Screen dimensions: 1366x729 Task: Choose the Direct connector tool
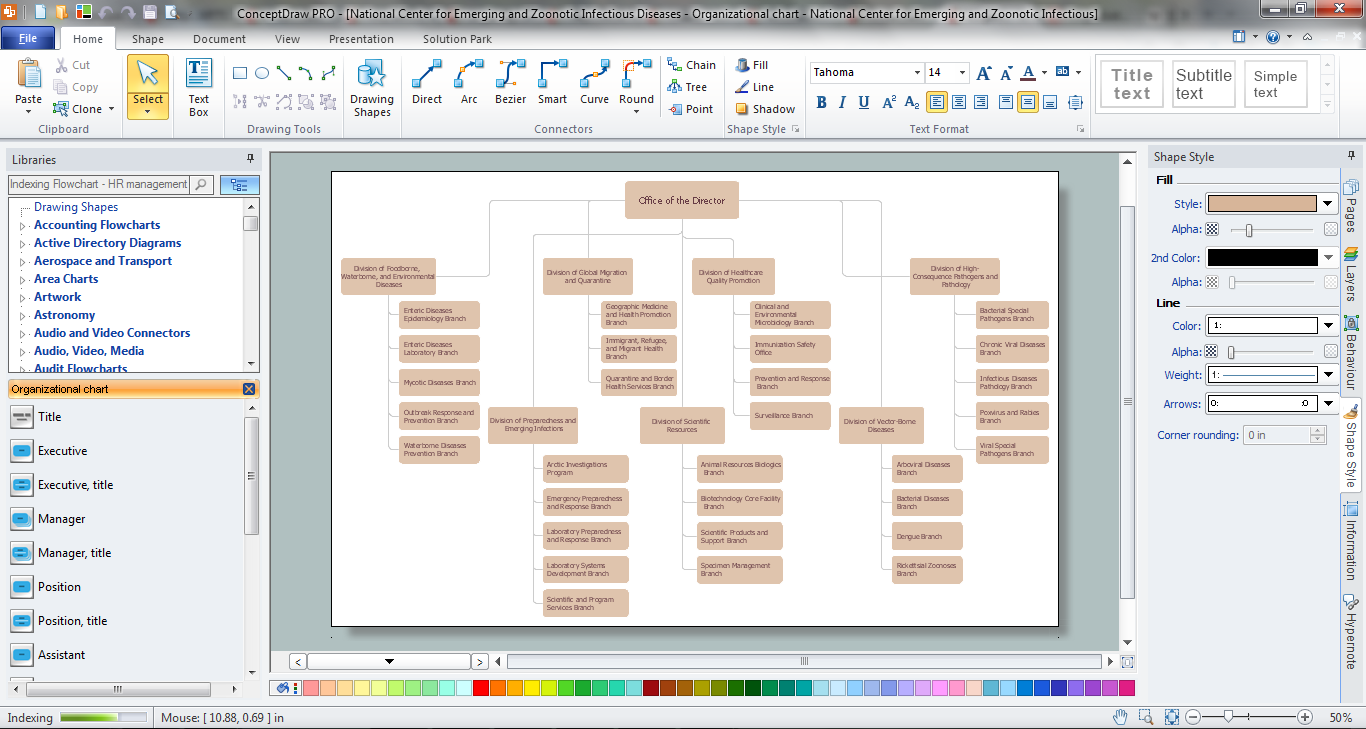pos(427,82)
